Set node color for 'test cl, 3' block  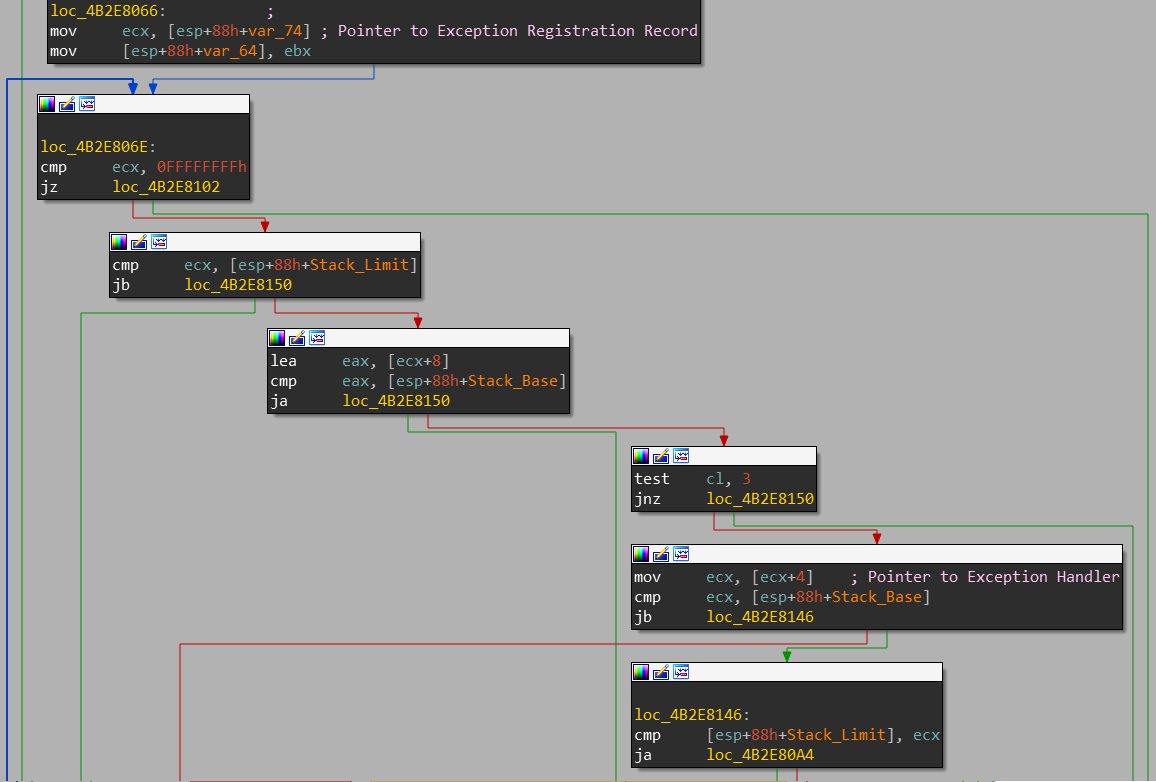[x=641, y=456]
